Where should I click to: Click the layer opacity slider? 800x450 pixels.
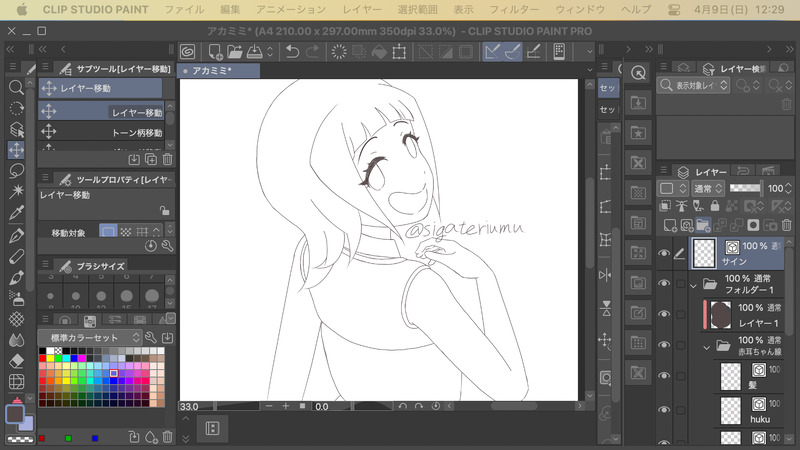coord(745,188)
